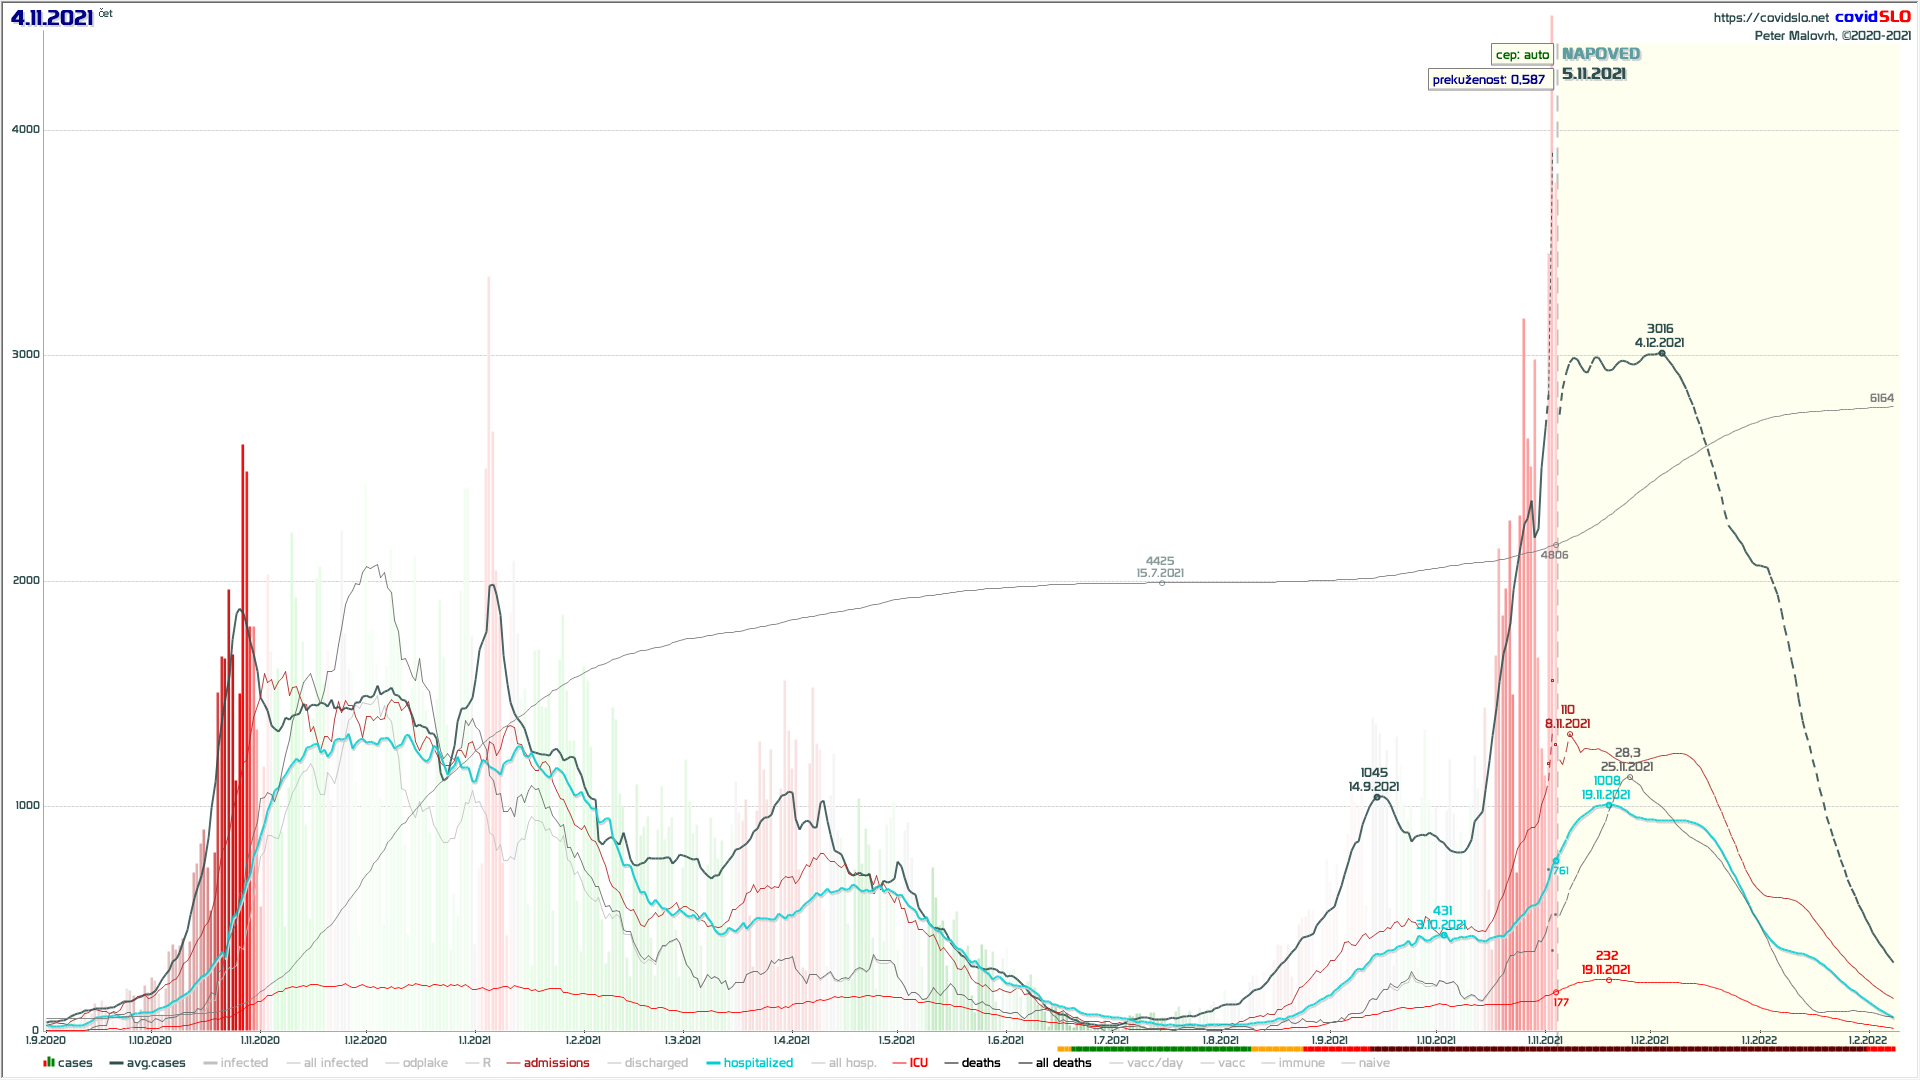Toggle the cases bar chart legend icon
Screen dimensions: 1920x1080
(49, 1062)
